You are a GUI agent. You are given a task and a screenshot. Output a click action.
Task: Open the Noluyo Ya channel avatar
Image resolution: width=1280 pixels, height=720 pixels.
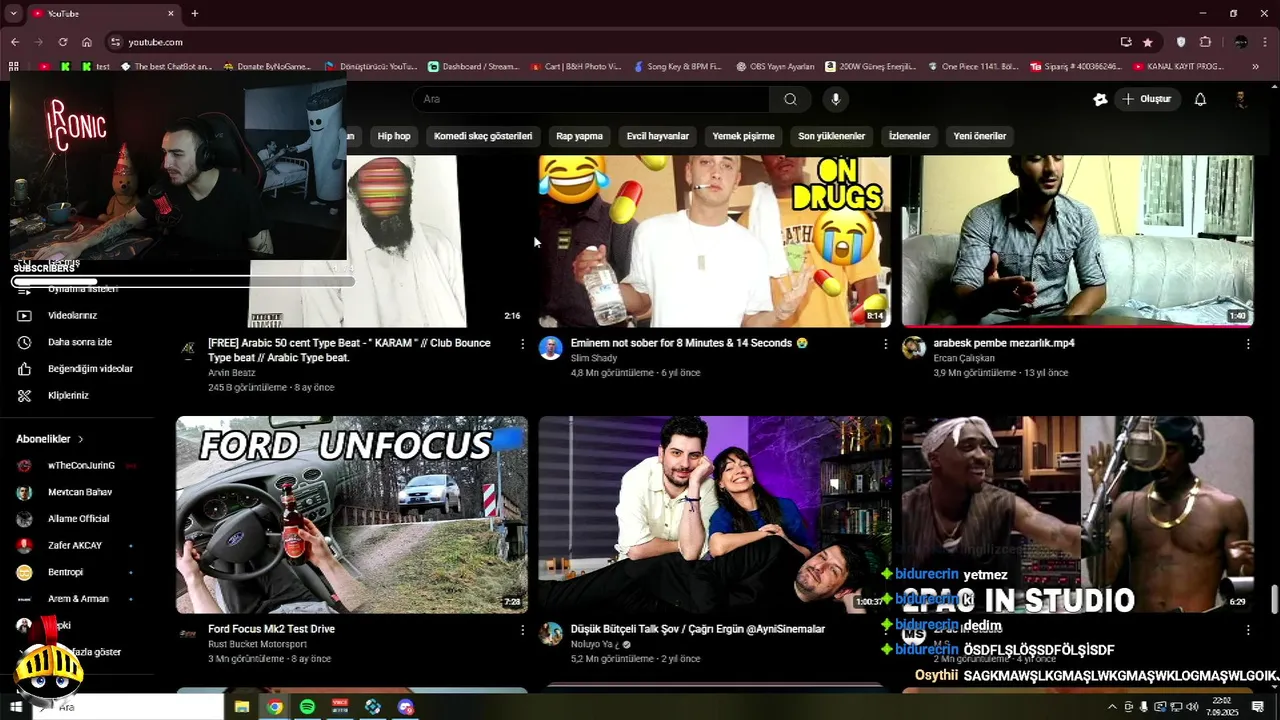(x=550, y=634)
